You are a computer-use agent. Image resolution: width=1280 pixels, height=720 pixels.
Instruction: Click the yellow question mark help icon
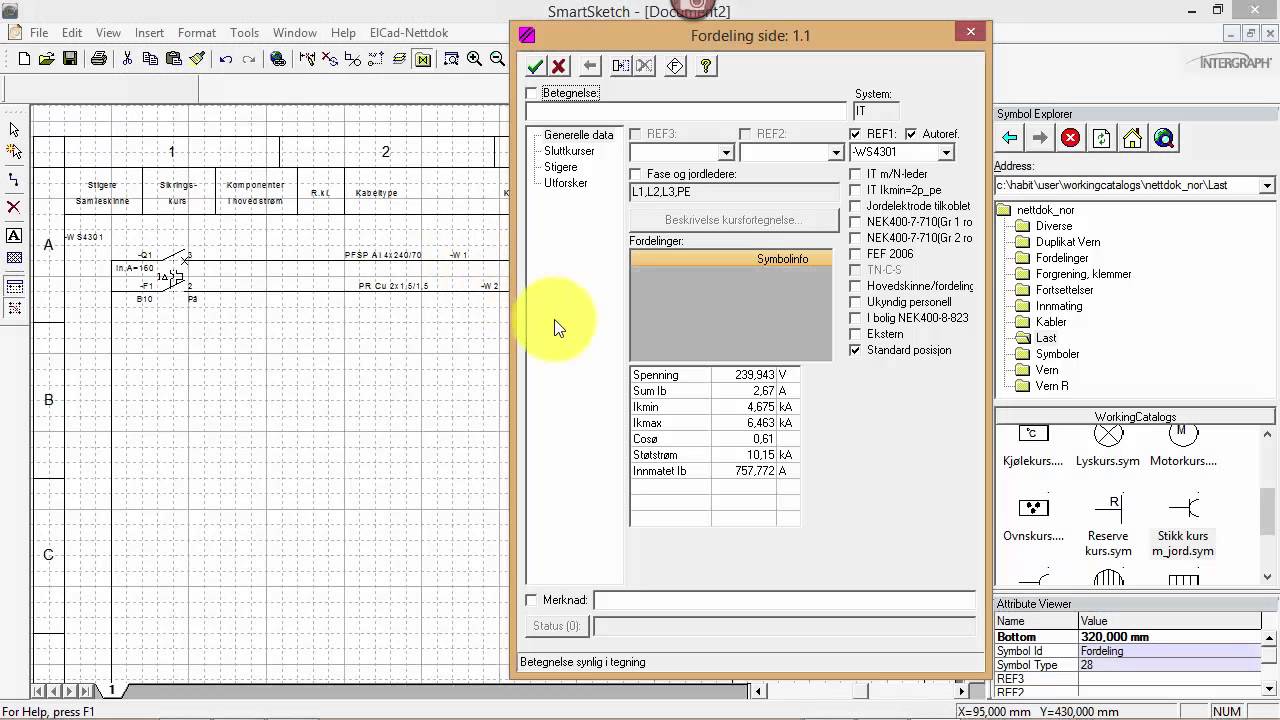pos(706,66)
